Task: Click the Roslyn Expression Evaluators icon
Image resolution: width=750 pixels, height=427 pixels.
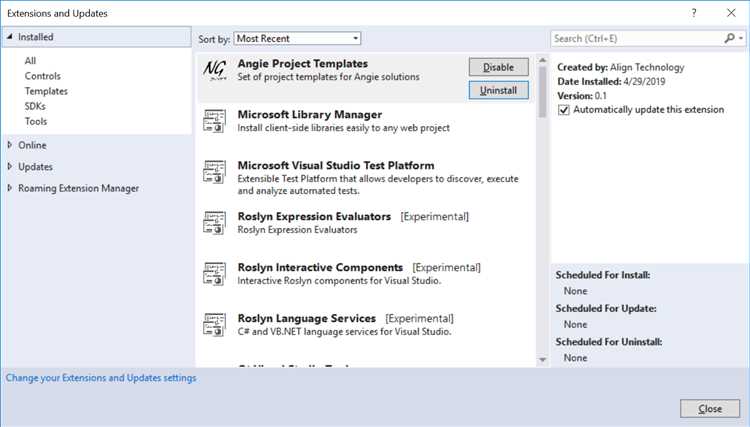Action: coord(214,223)
